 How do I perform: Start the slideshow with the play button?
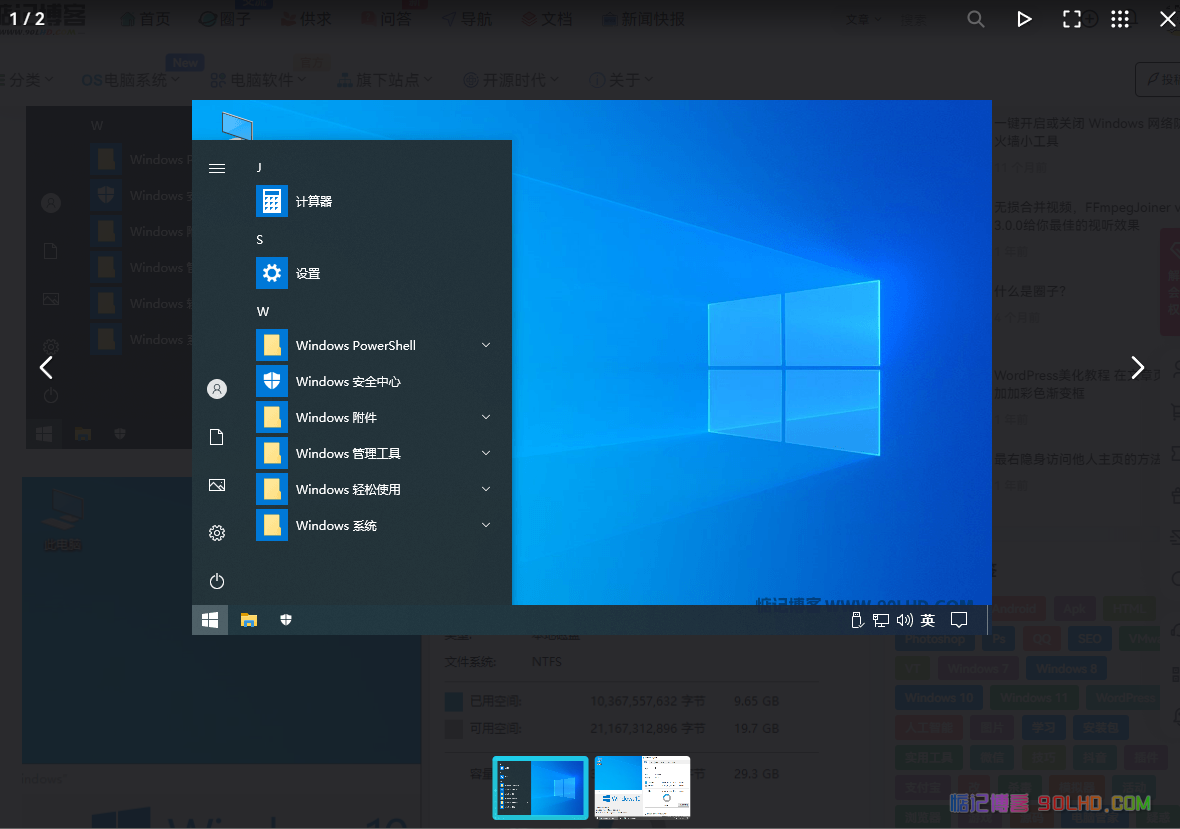(1023, 20)
